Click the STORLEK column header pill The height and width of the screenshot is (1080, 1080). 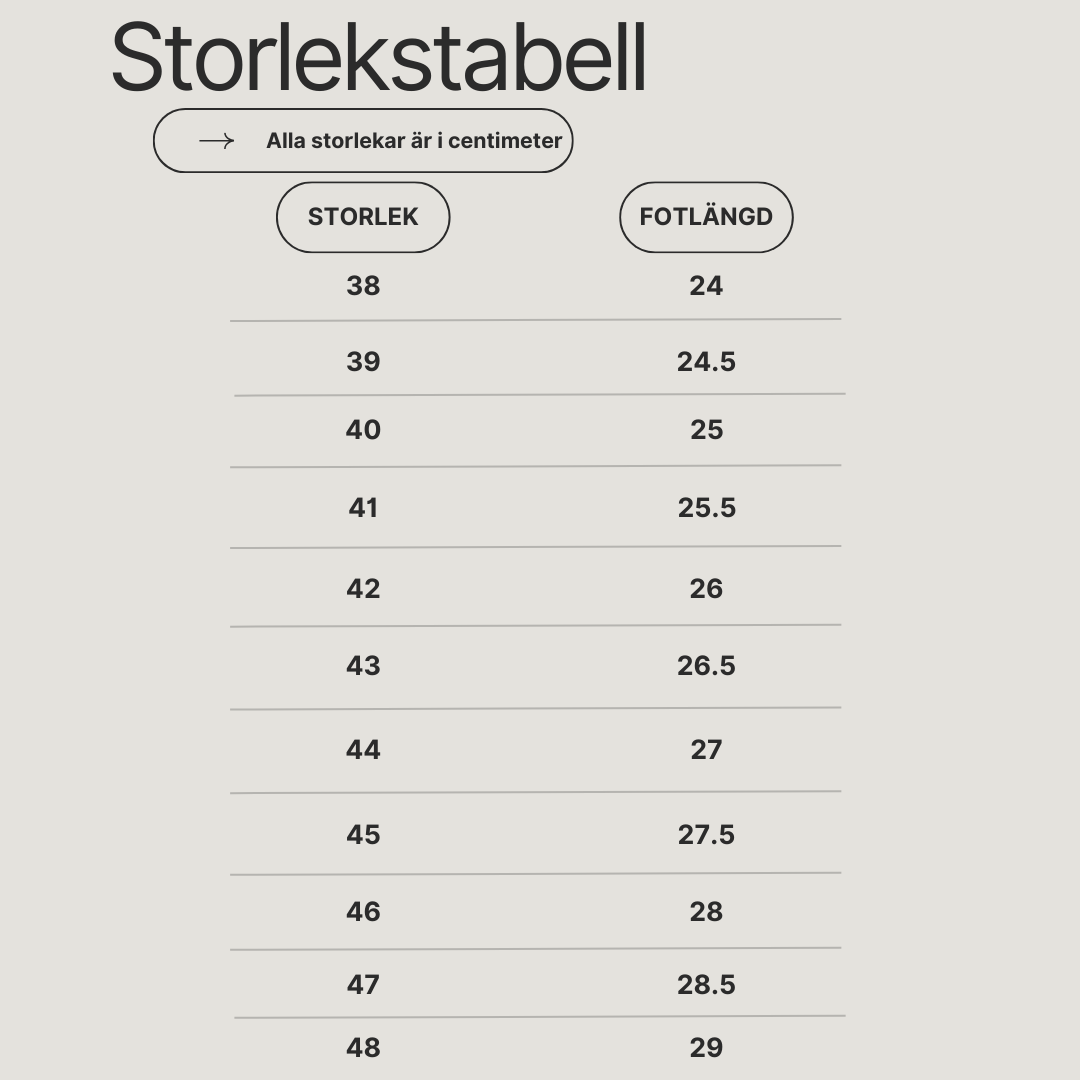(x=363, y=217)
